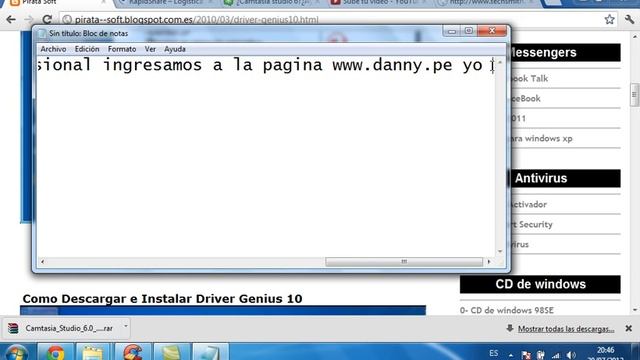
Task: Open the FaceBook link under Messengers
Action: (527, 99)
